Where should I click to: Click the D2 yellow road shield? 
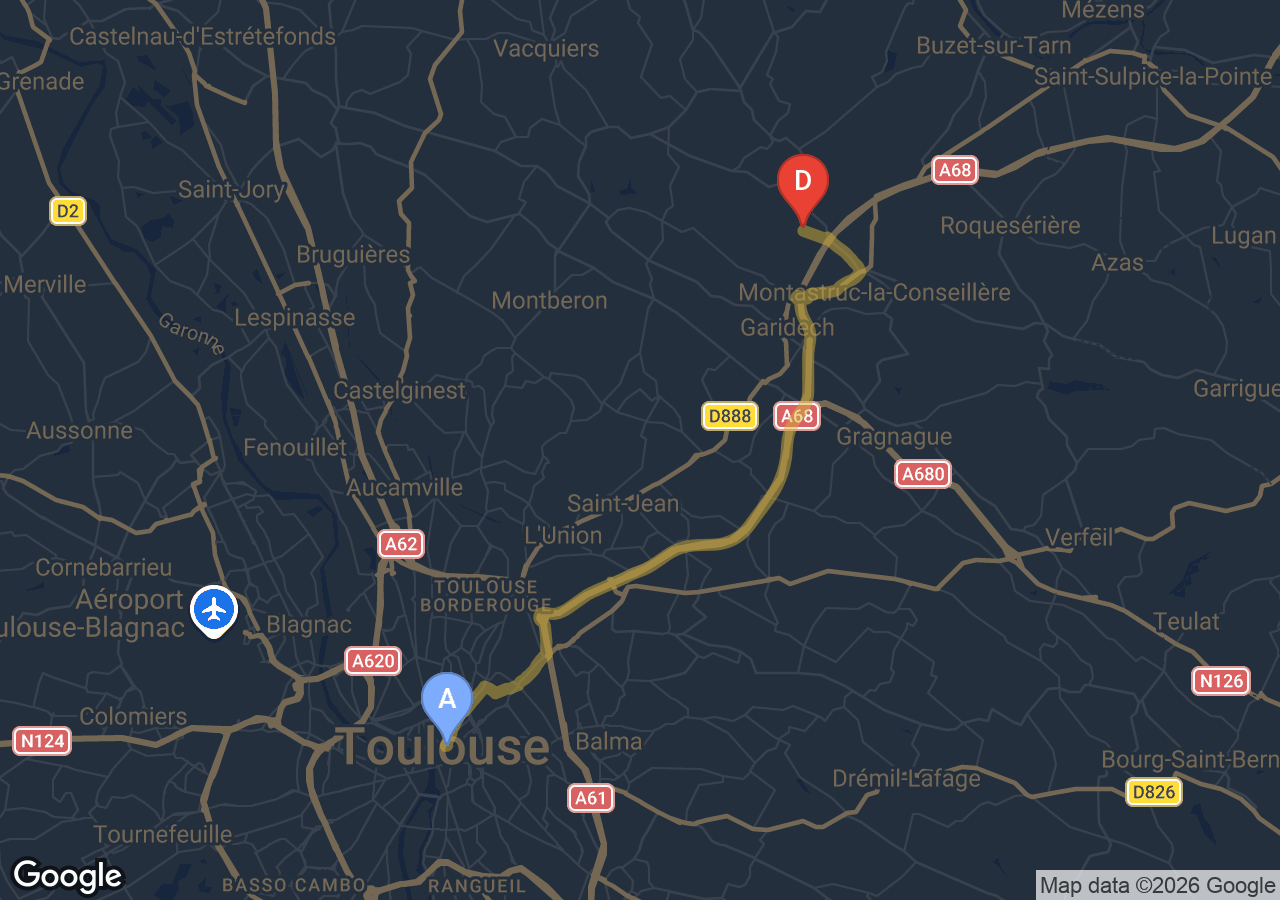(68, 211)
